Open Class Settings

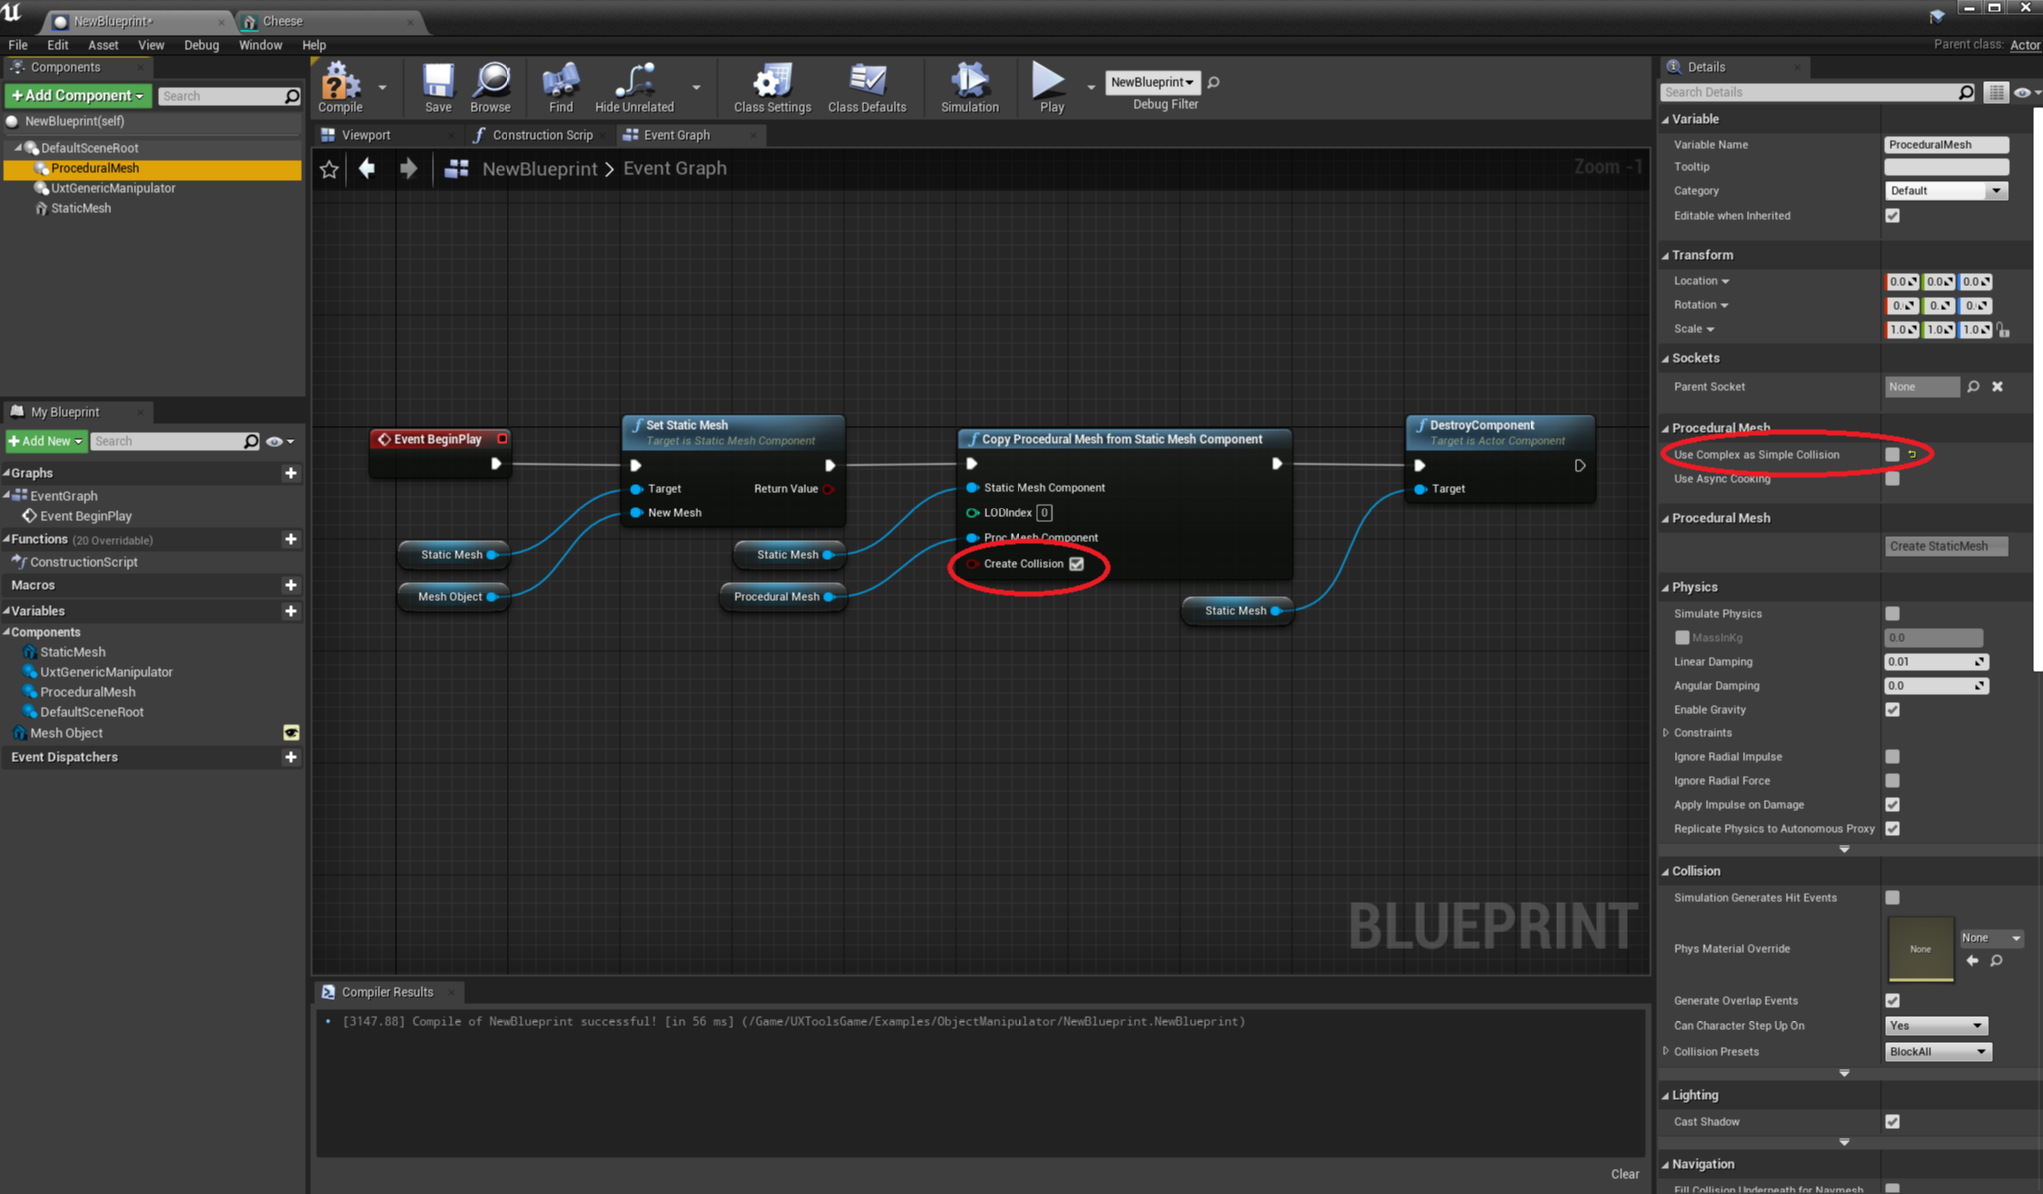point(770,87)
